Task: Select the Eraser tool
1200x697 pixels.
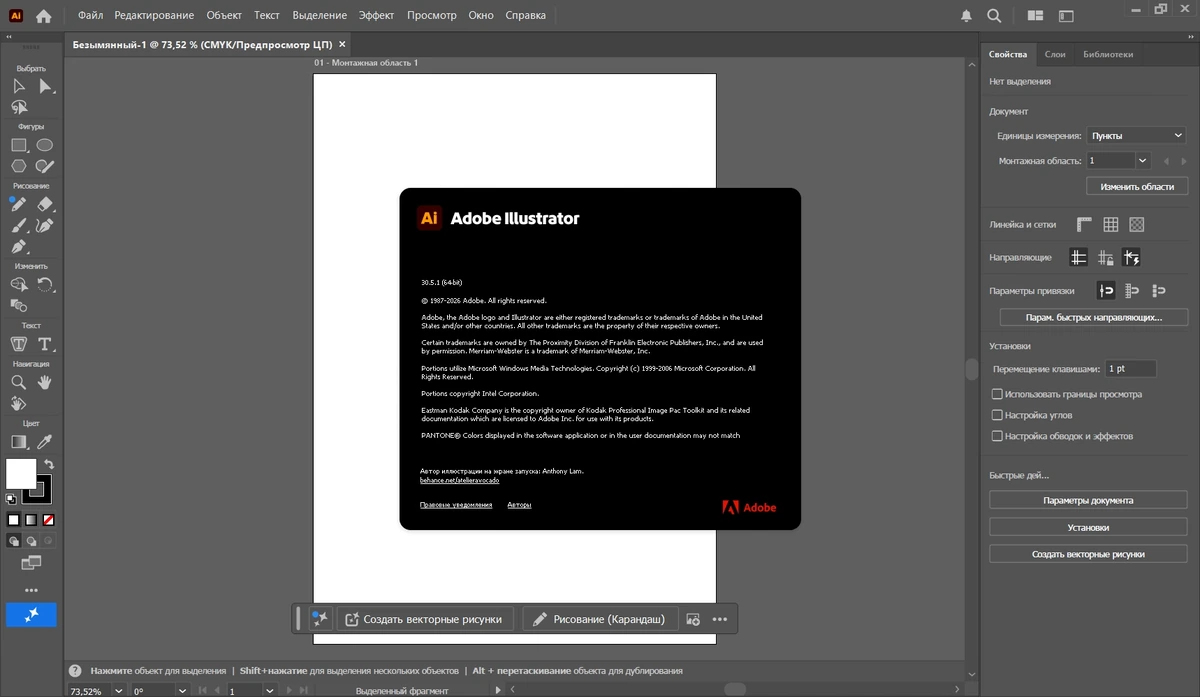Action: coord(45,204)
